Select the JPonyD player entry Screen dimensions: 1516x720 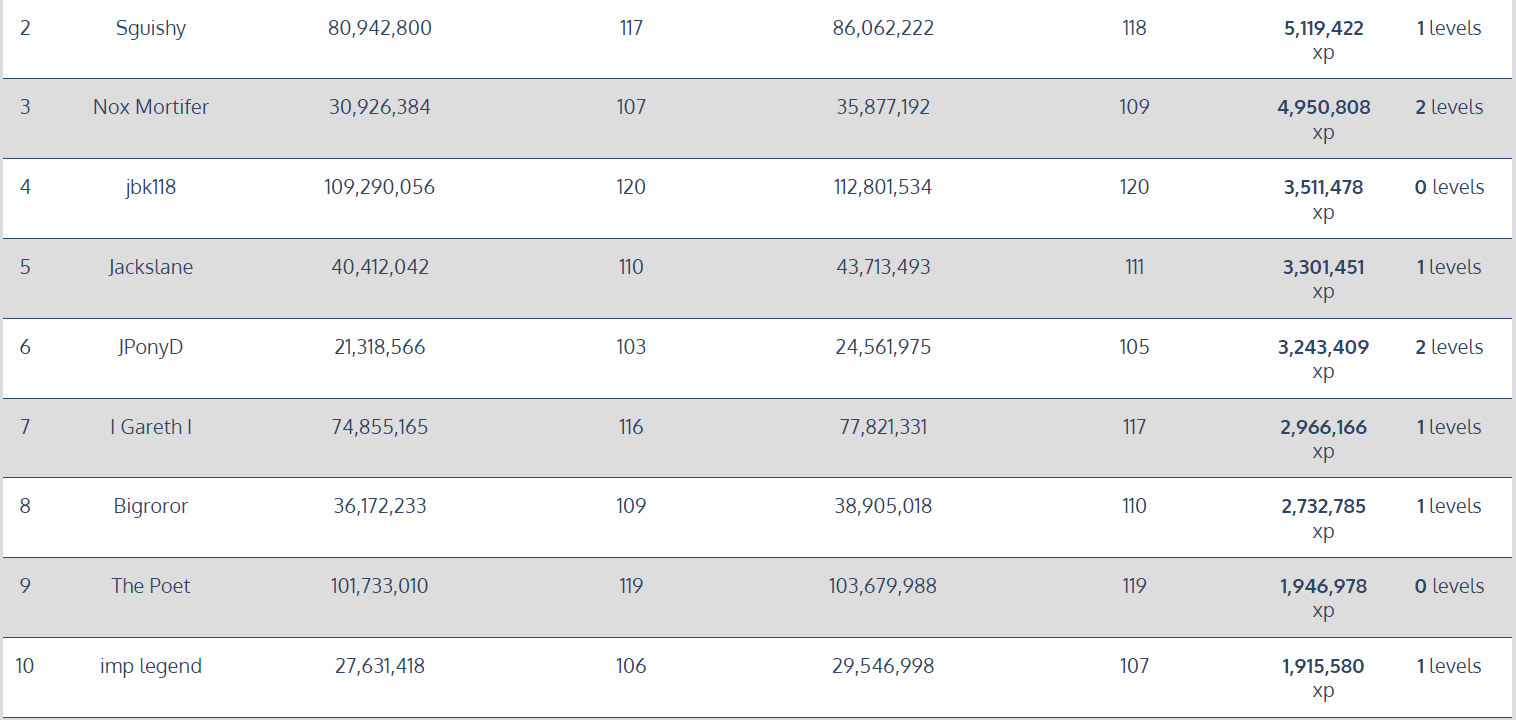(x=151, y=347)
